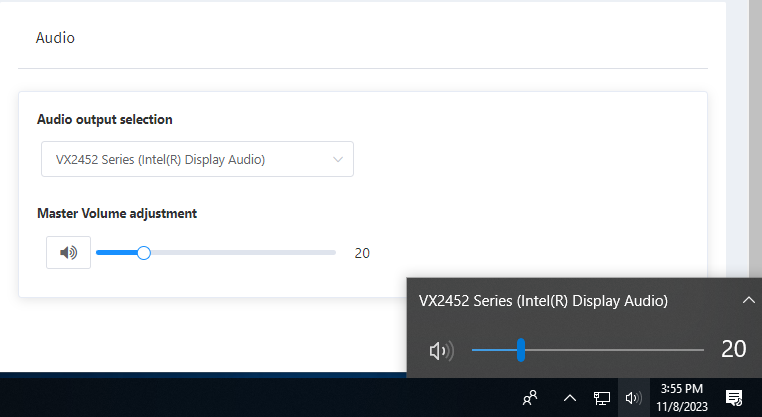Click the blue thumb on the flyout volume slider

521,350
